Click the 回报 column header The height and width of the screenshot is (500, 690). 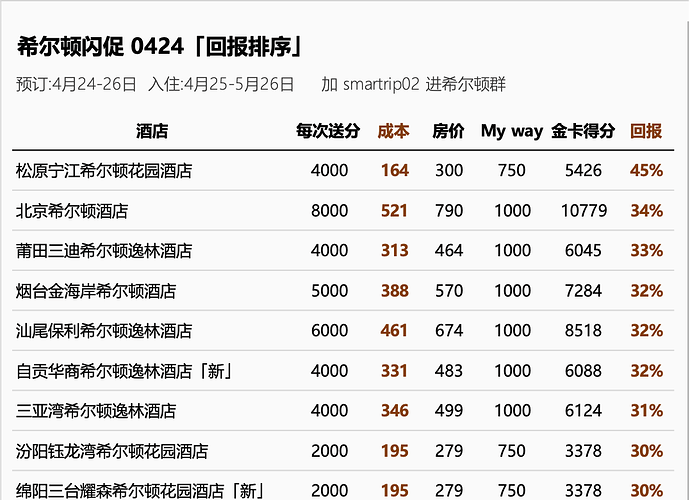(646, 131)
